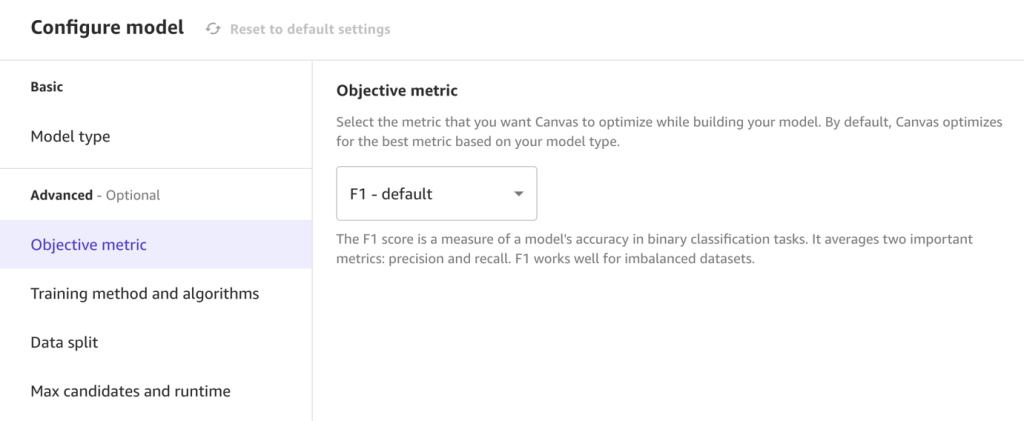Viewport: 1024px width, 421px height.
Task: Select Objective metric in the sidebar
Action: pyautogui.click(x=89, y=245)
